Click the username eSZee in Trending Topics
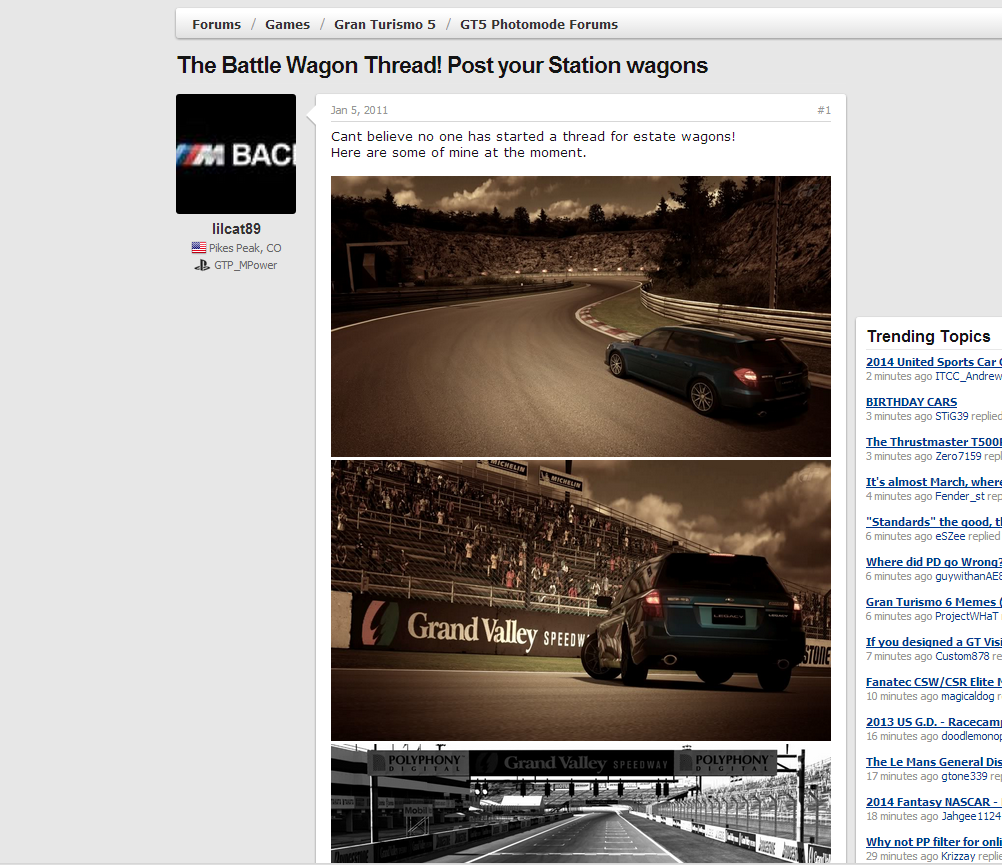The image size is (1002, 865). (950, 536)
